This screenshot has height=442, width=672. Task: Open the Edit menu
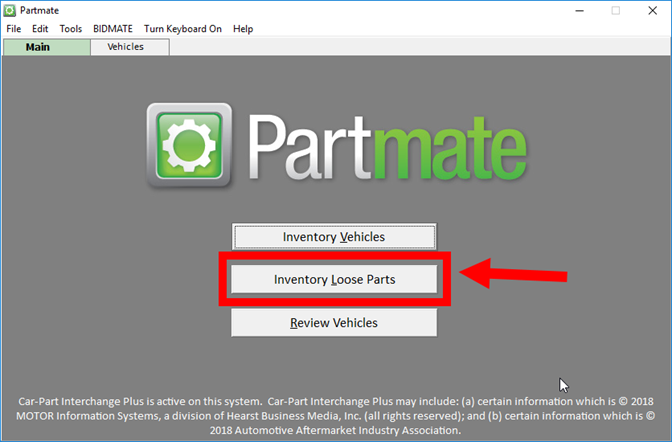(x=40, y=29)
